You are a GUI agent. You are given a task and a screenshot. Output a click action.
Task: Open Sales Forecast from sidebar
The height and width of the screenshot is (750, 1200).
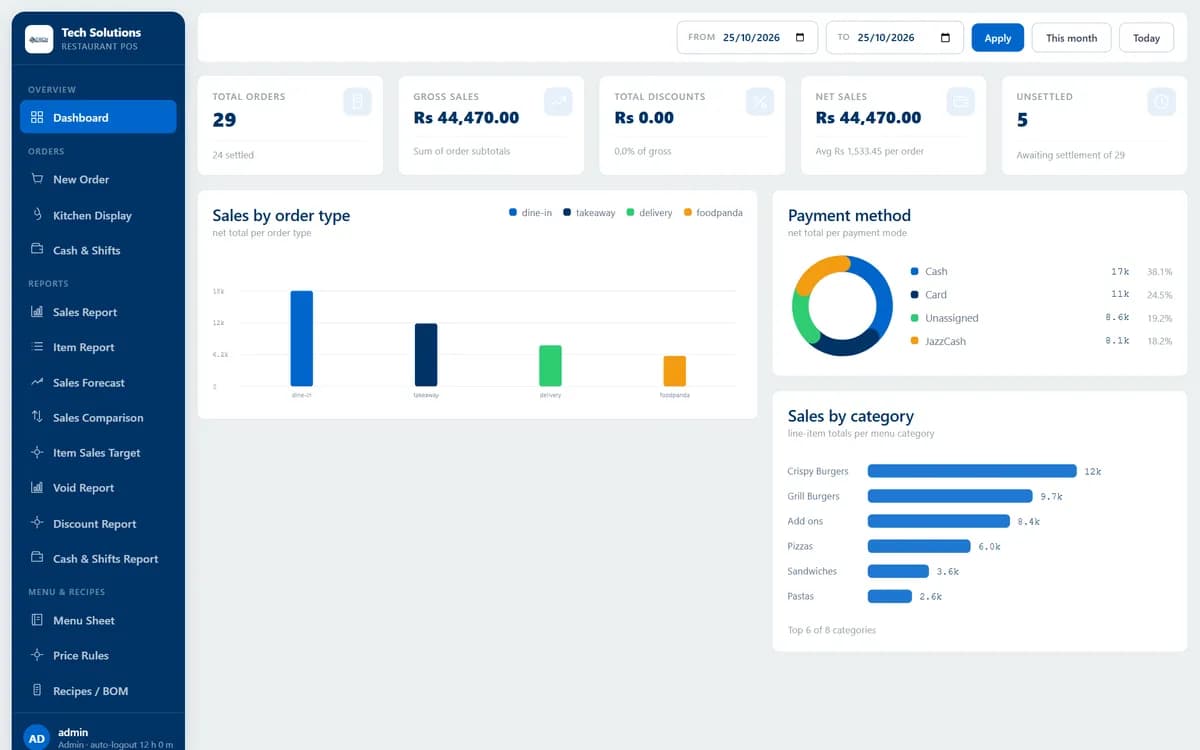98,382
